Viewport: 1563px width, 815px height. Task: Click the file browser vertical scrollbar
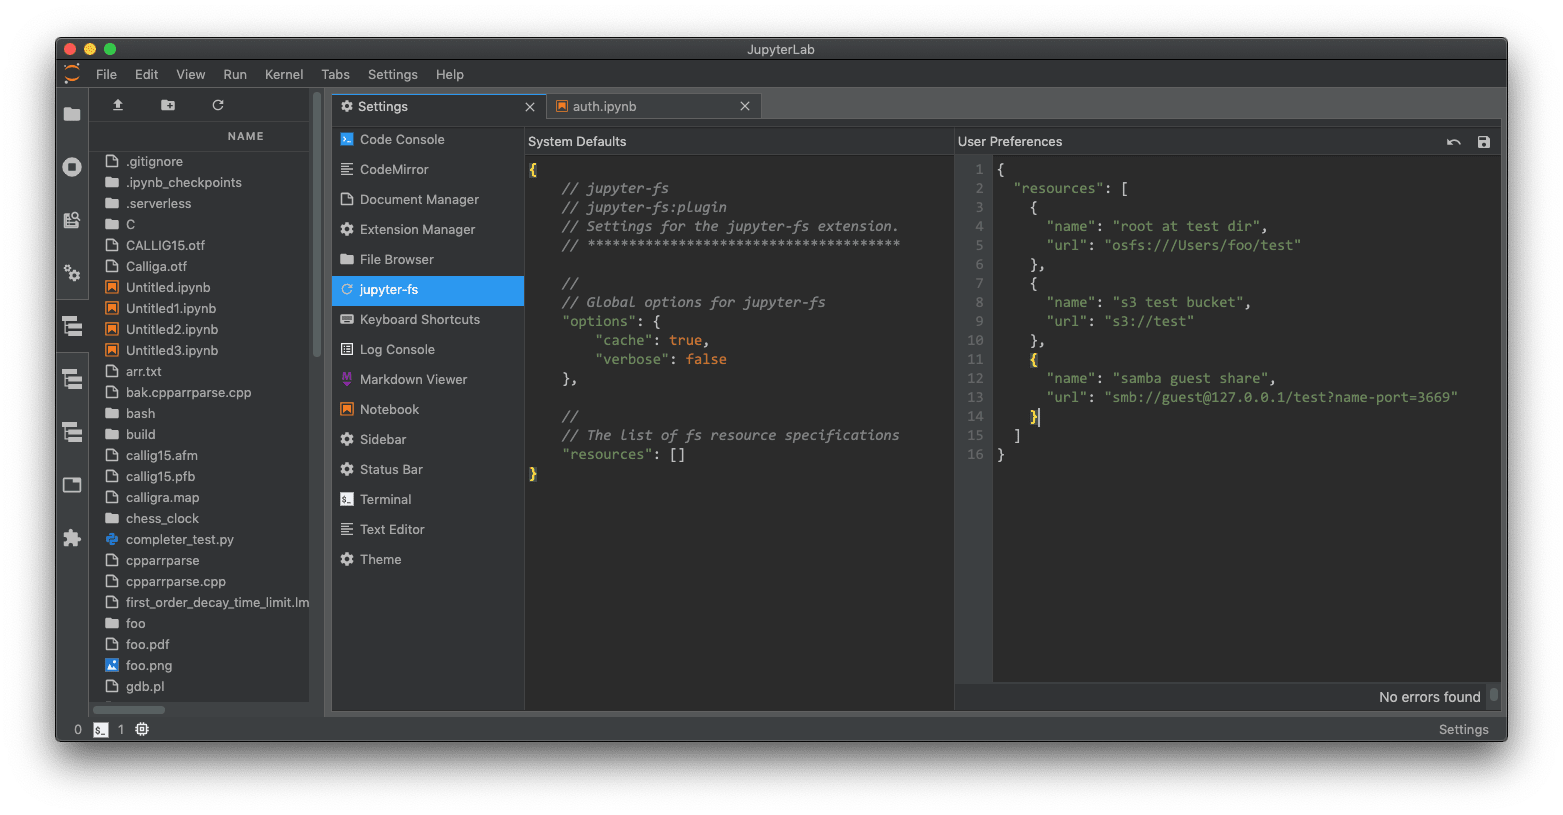(317, 225)
